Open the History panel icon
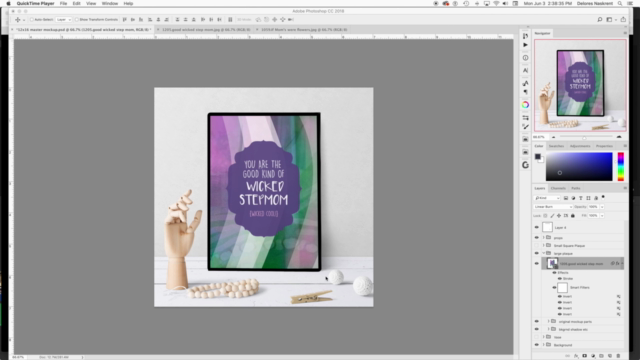Image resolution: width=640 pixels, height=360 pixels. pyautogui.click(x=525, y=36)
